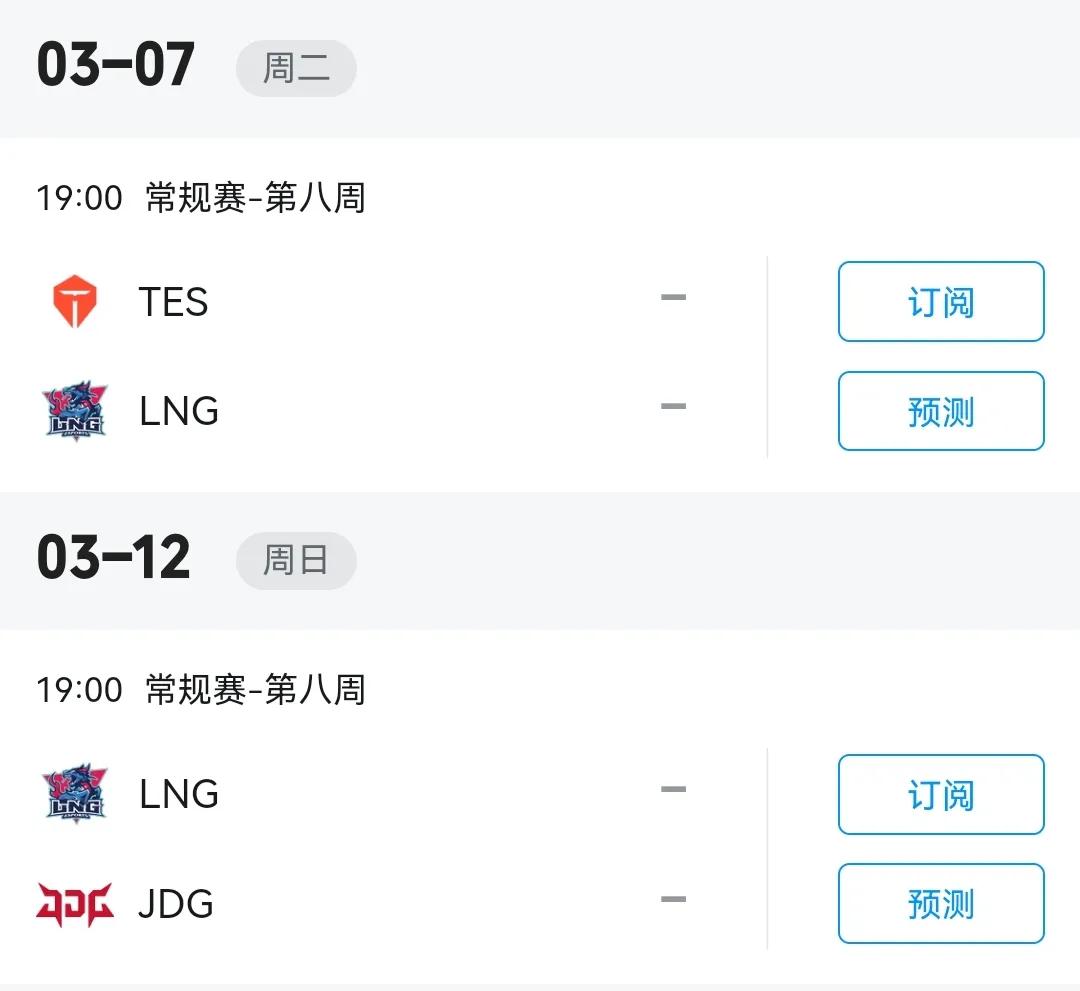Tap the 周日 weekday badge
The width and height of the screenshot is (1080, 991).
click(296, 560)
